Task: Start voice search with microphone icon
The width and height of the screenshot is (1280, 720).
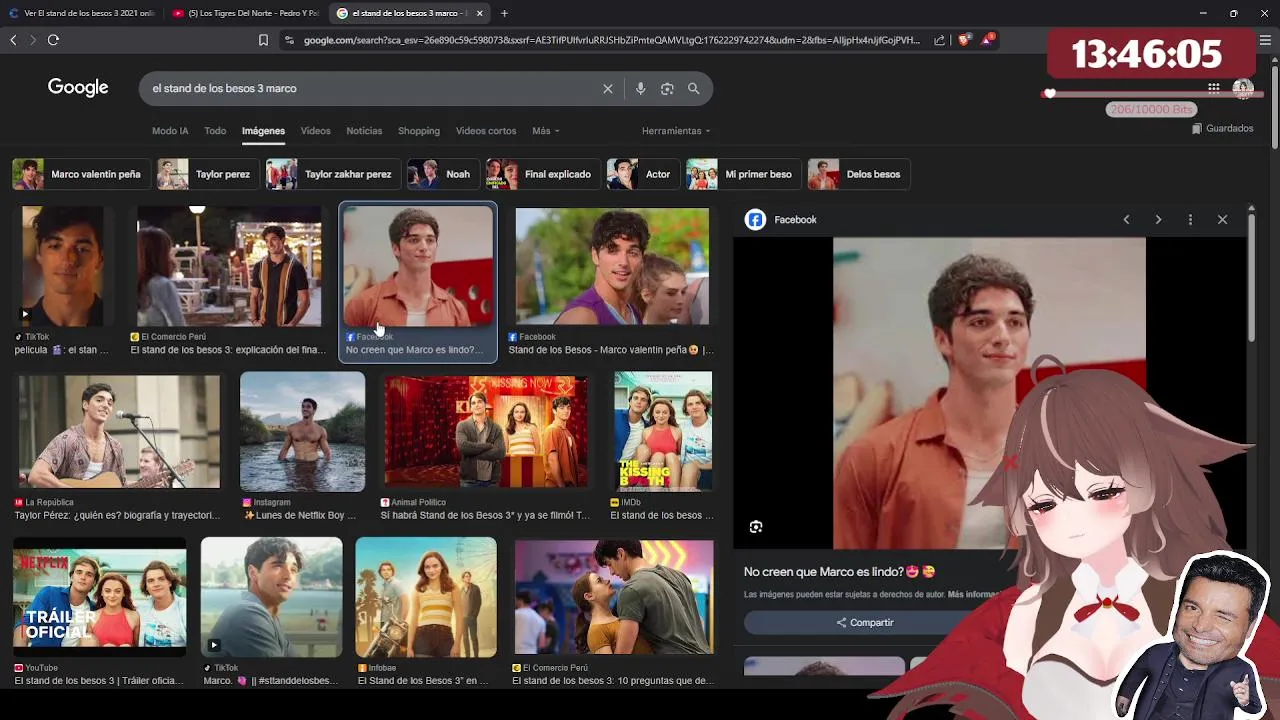Action: click(640, 88)
